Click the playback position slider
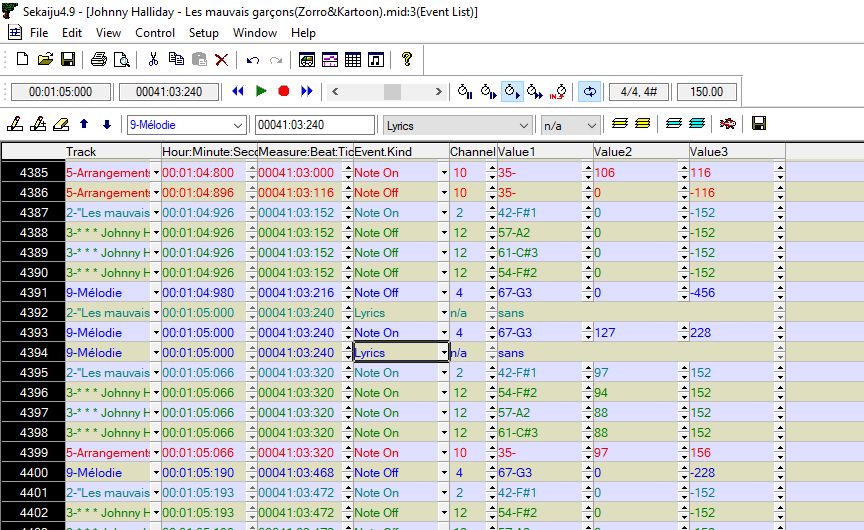This screenshot has height=530, width=864. (x=391, y=91)
